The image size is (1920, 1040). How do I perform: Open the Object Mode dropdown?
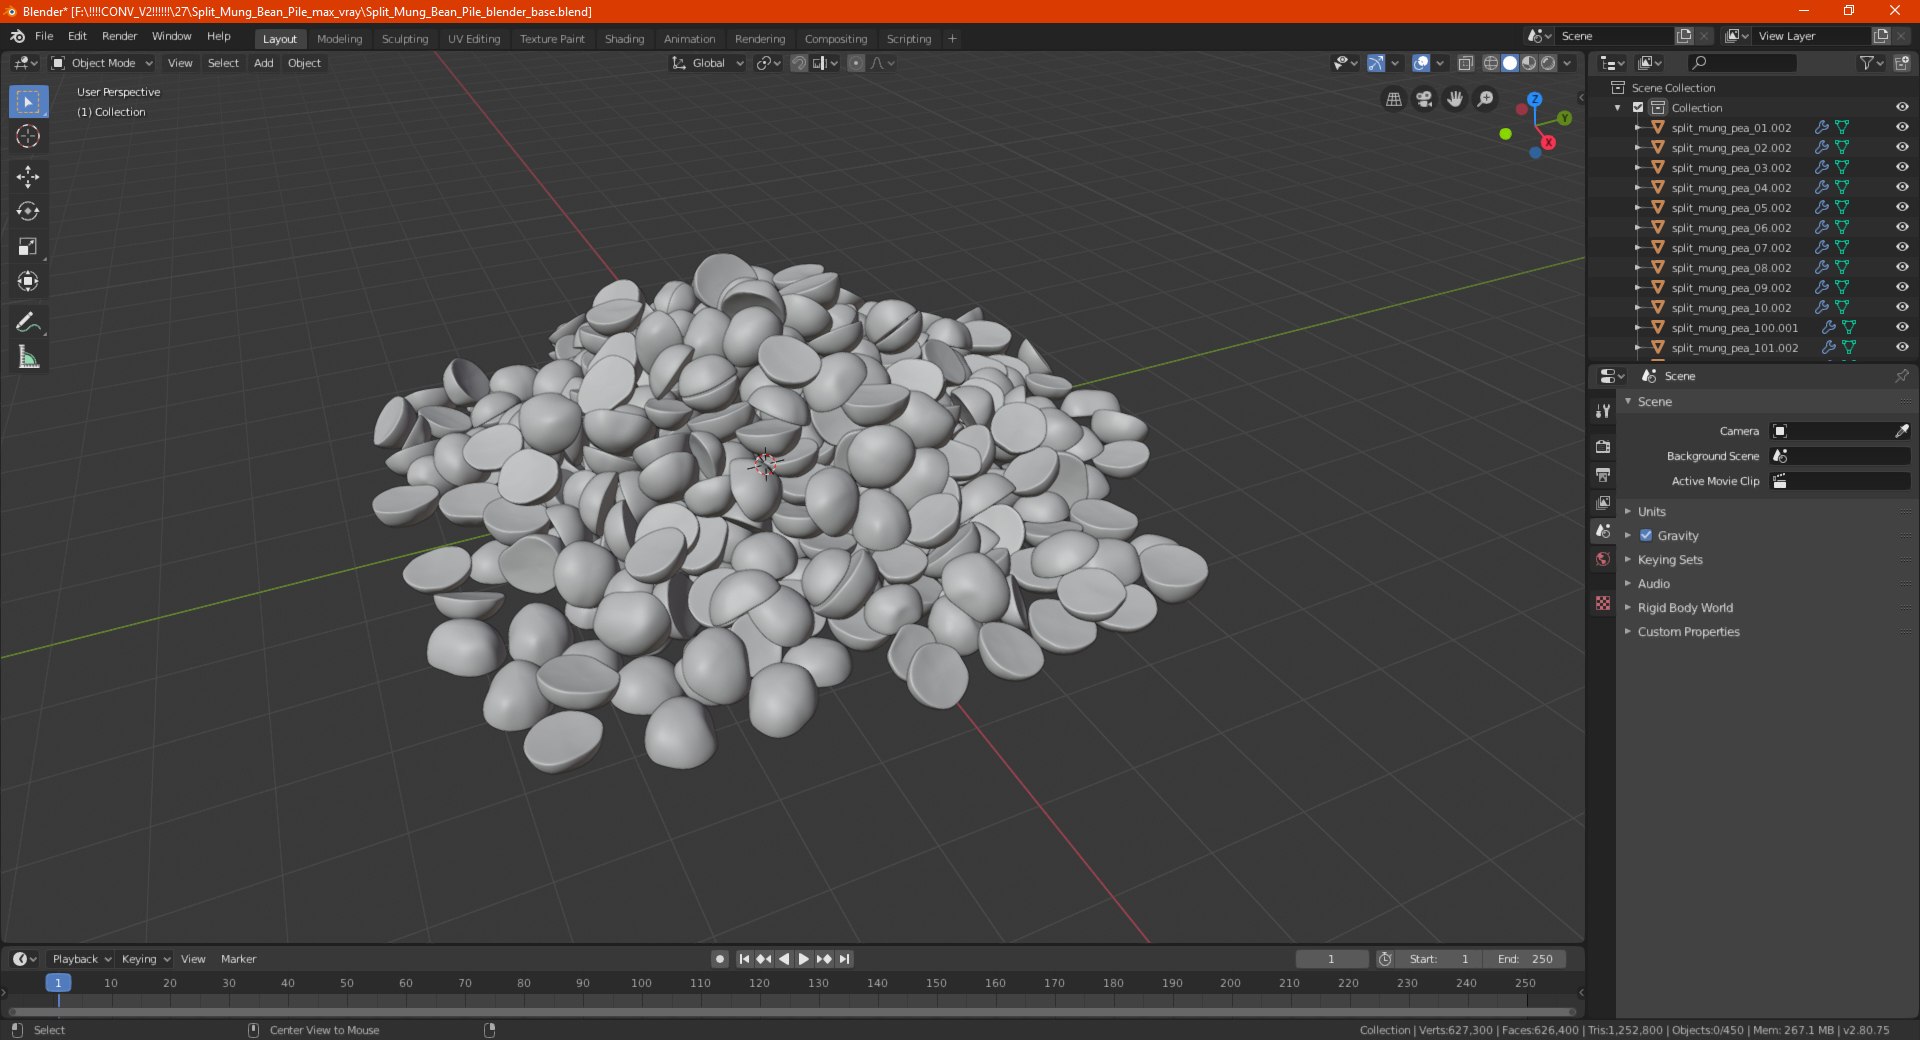pyautogui.click(x=102, y=63)
